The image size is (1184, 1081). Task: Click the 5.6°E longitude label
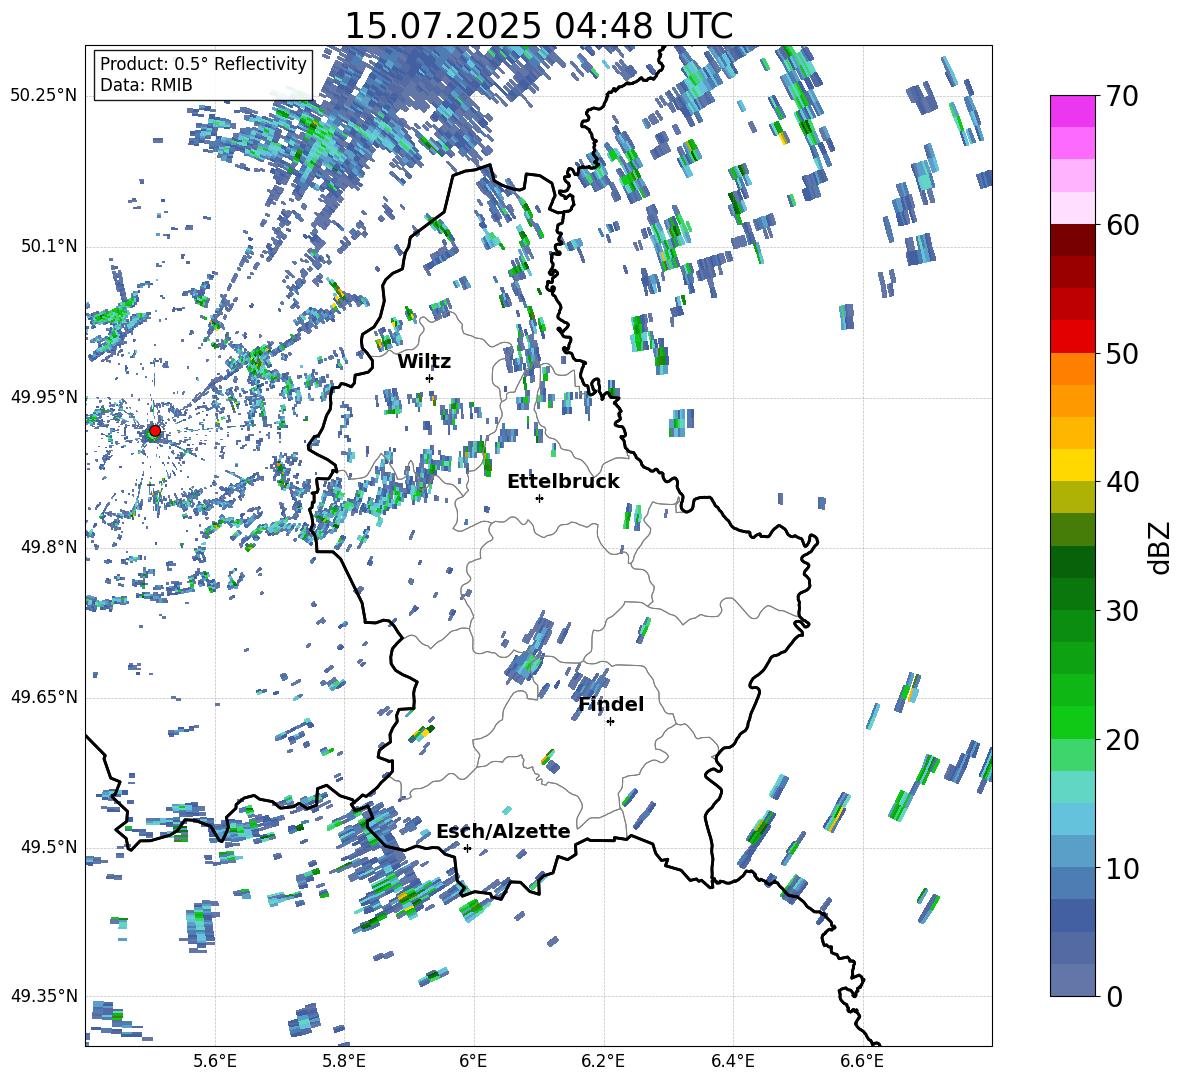click(215, 1061)
